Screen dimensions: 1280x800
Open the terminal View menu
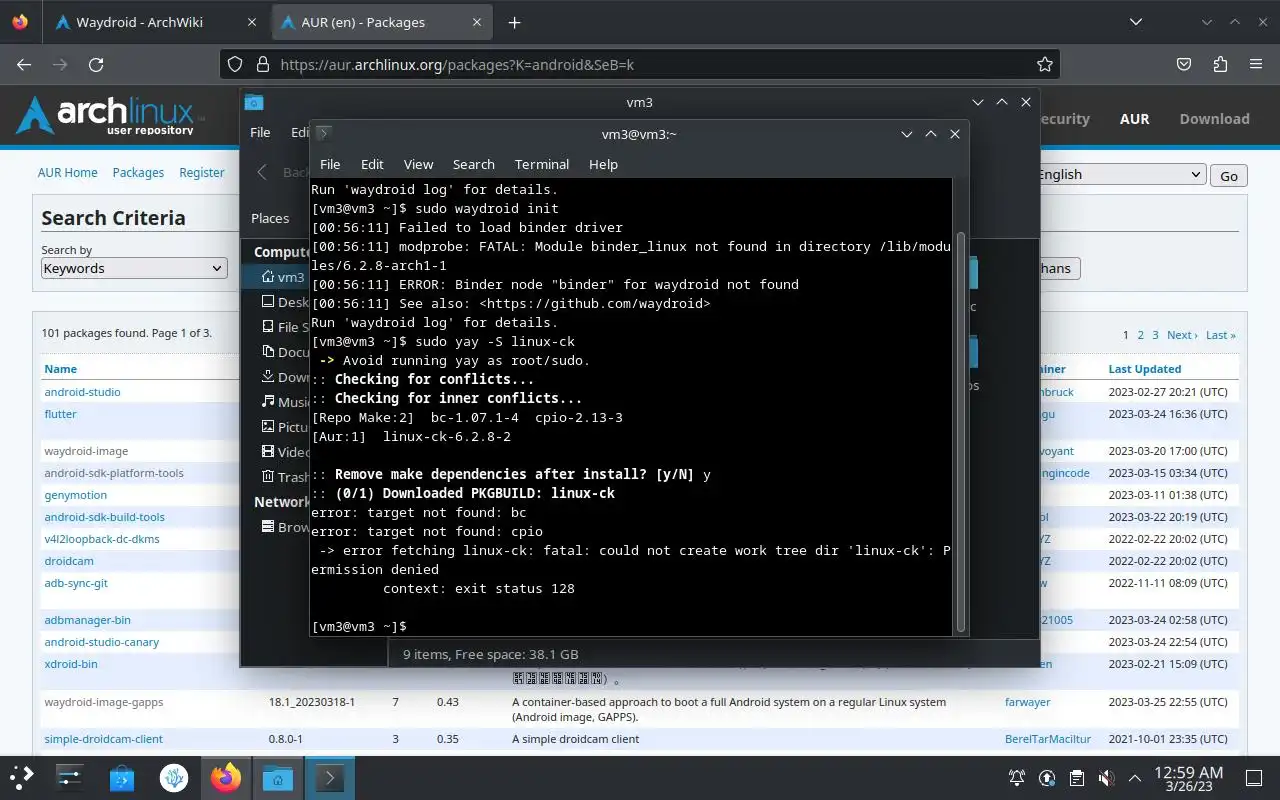pyautogui.click(x=418, y=164)
